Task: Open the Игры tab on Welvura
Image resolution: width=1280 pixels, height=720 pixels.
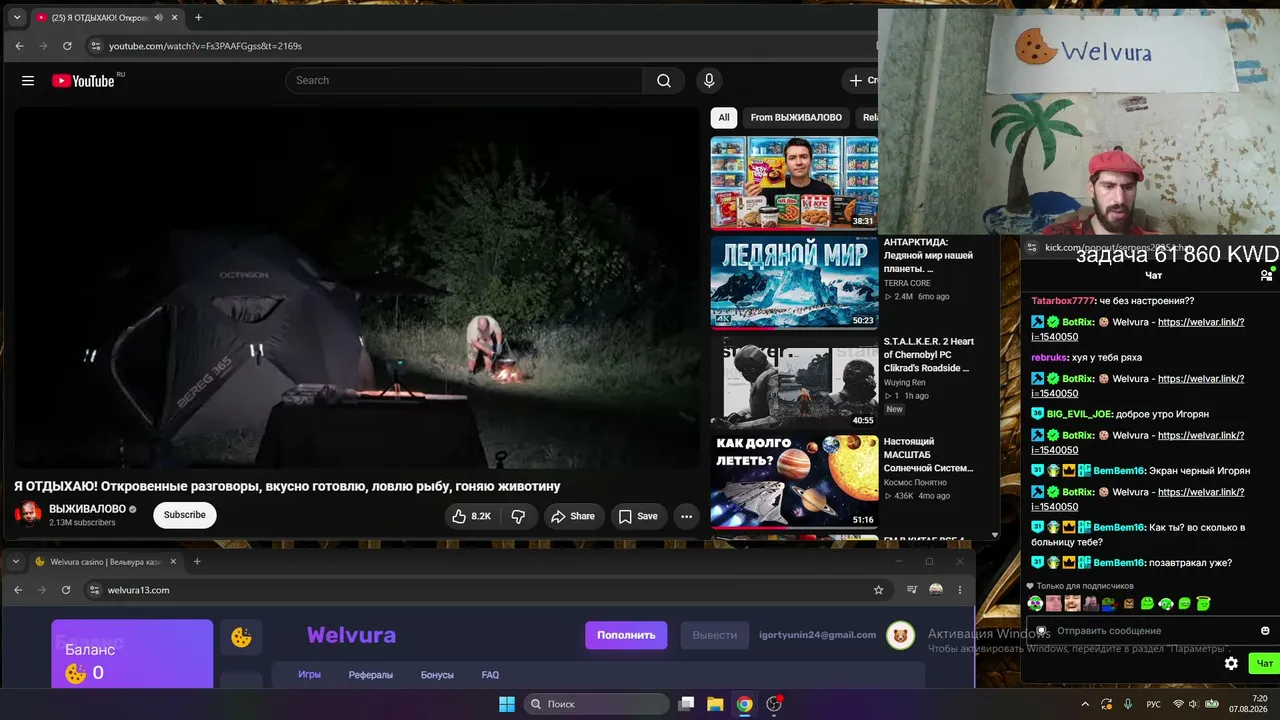Action: (309, 675)
